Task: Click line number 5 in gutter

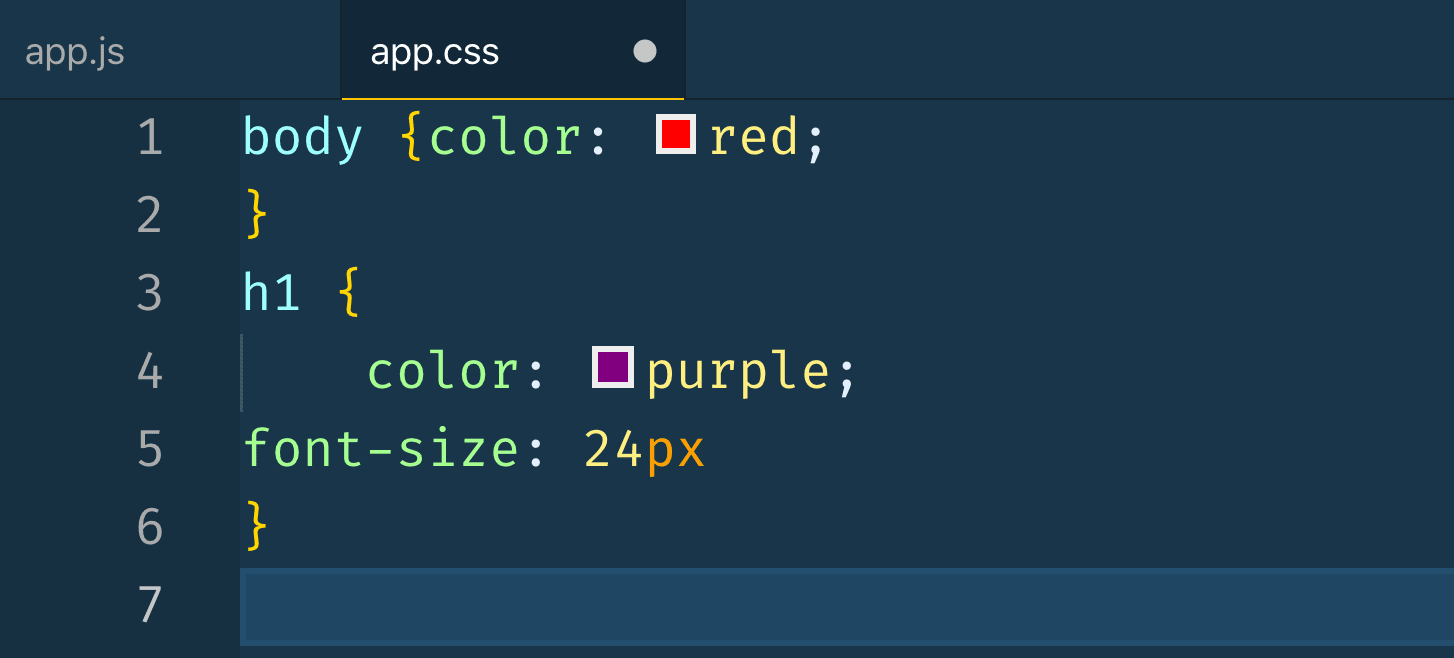Action: (150, 449)
